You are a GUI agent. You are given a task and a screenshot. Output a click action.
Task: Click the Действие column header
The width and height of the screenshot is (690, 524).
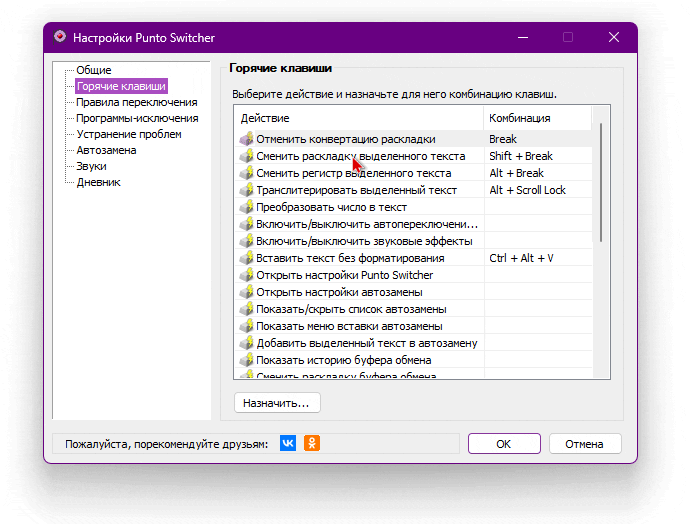359,118
